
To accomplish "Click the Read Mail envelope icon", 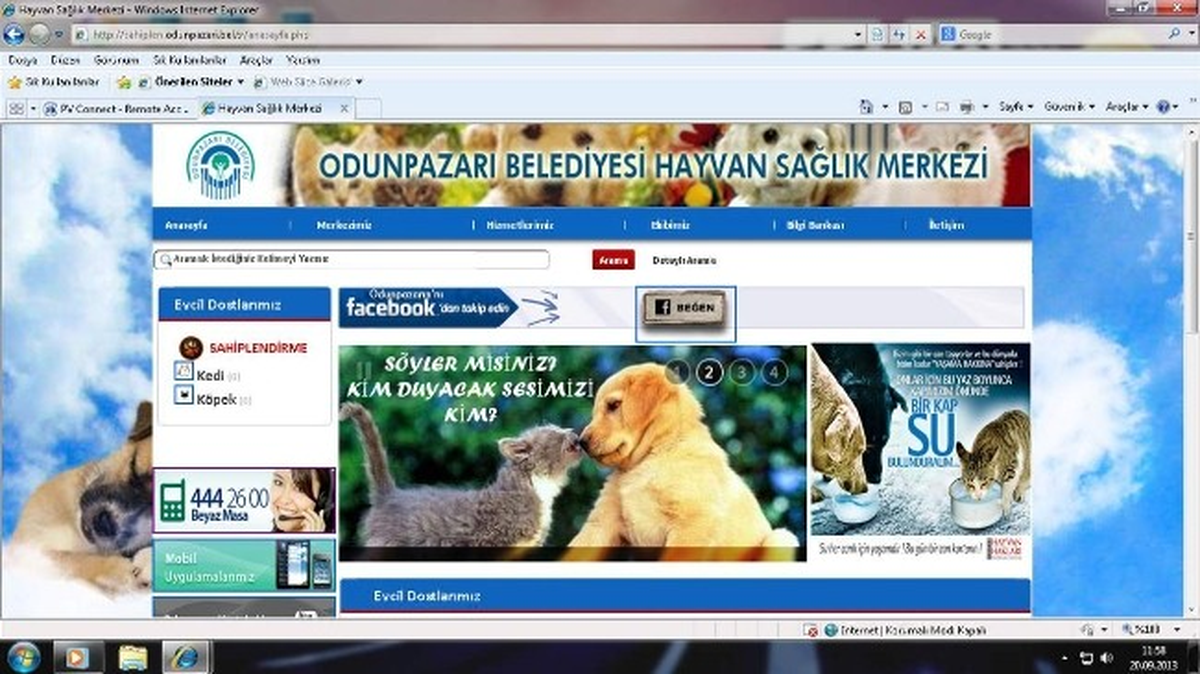I will [x=942, y=106].
